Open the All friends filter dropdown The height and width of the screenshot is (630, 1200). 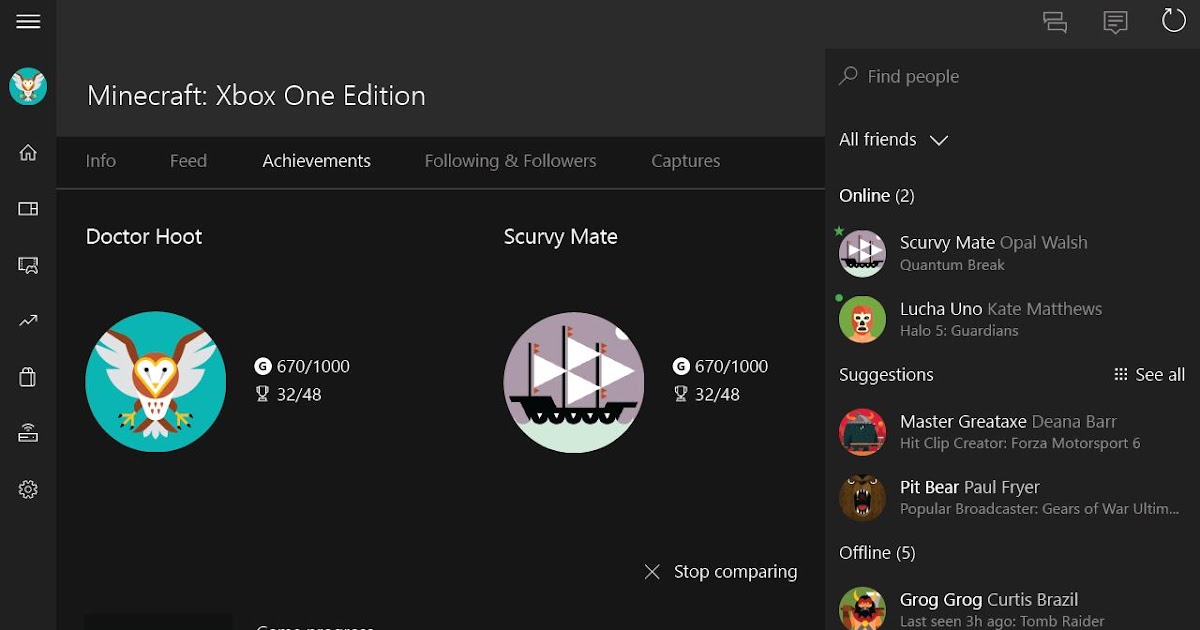click(893, 140)
